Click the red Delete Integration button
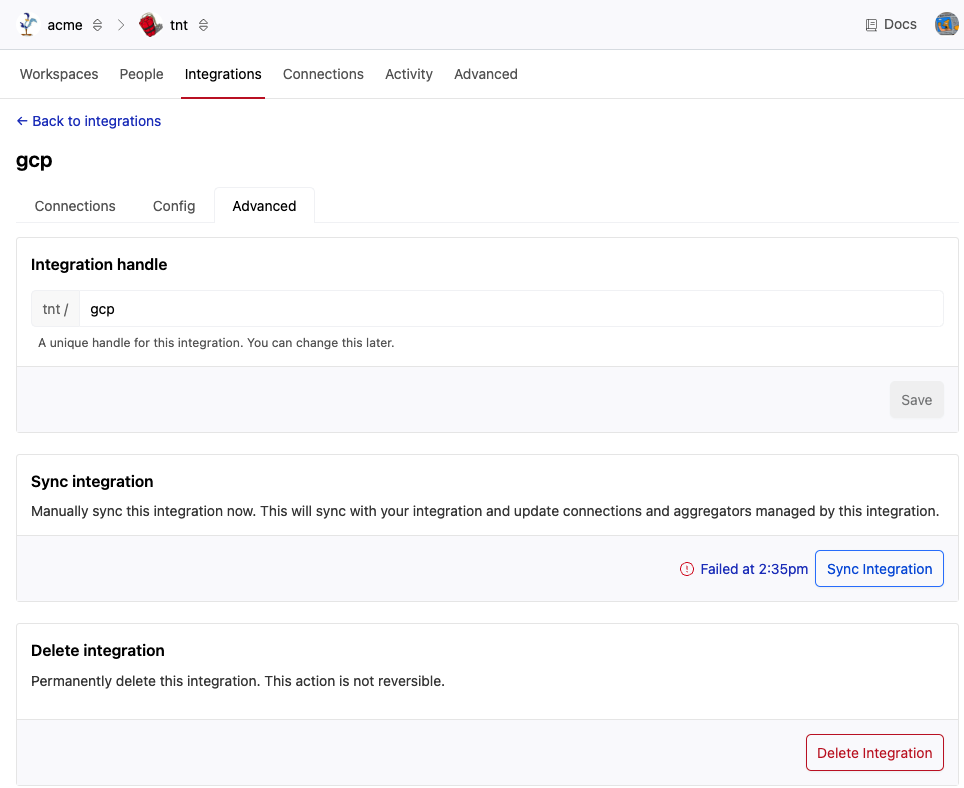Screen dimensions: 964x788 [x=874, y=753]
